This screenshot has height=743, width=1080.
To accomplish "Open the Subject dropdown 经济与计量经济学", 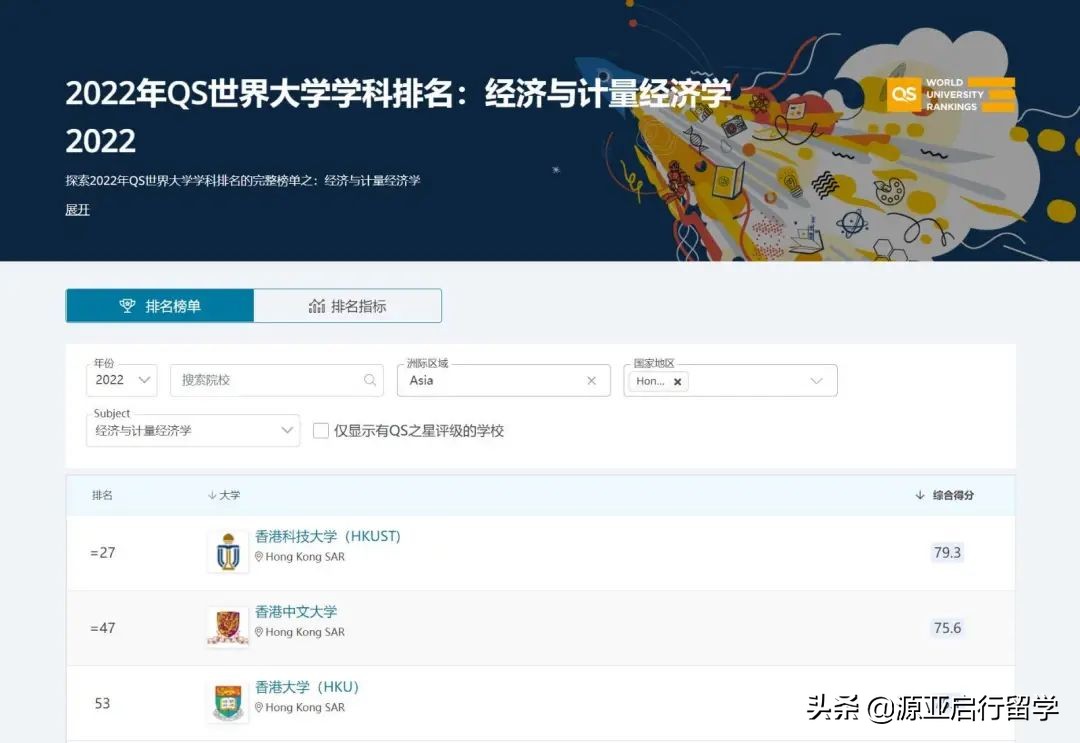I will tap(192, 430).
